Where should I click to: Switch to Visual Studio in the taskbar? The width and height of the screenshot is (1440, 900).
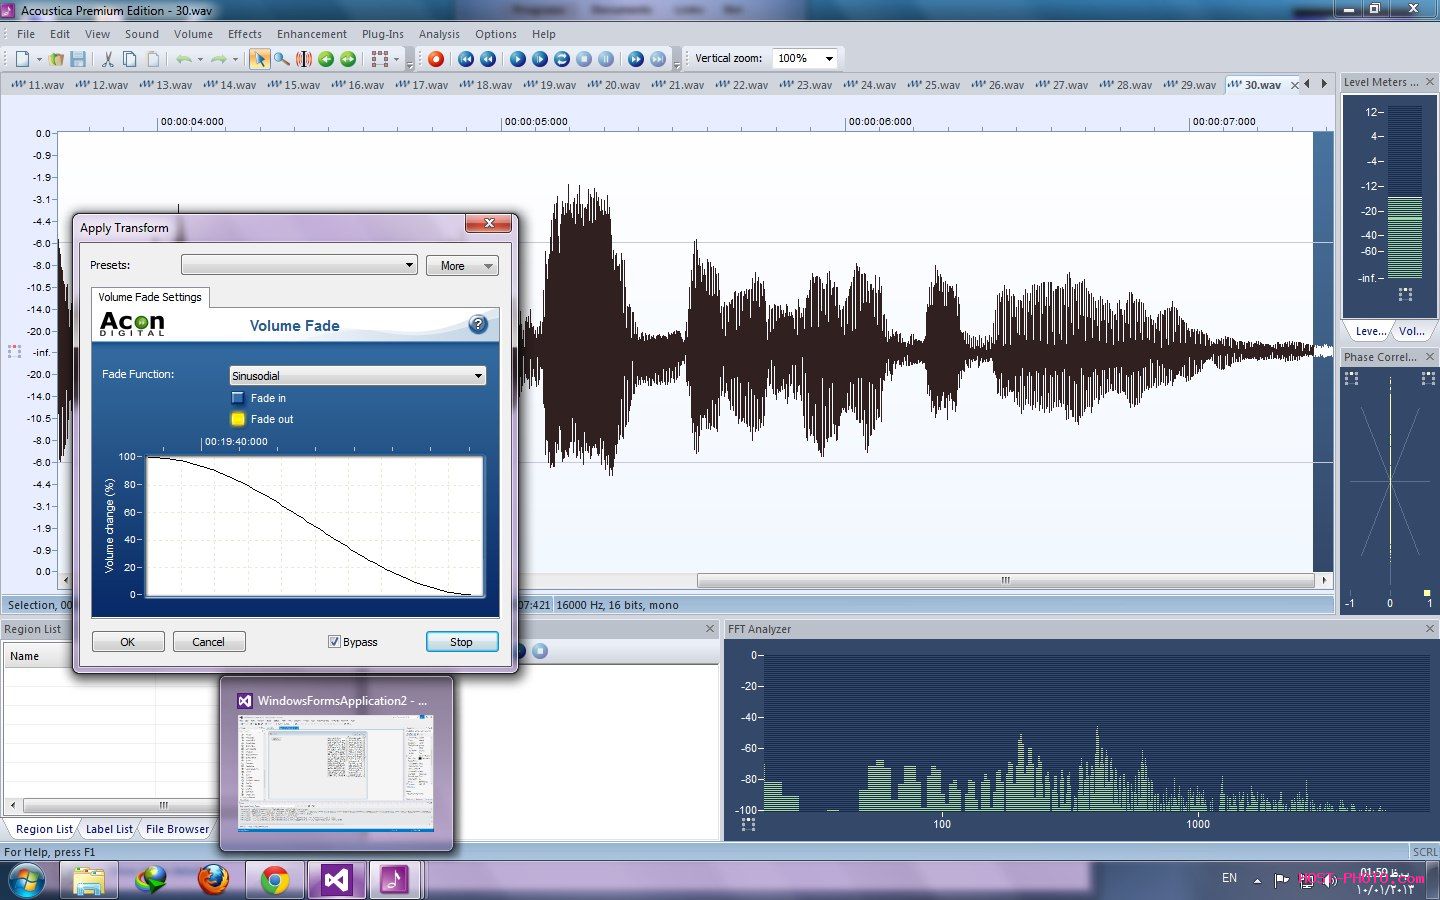click(337, 880)
